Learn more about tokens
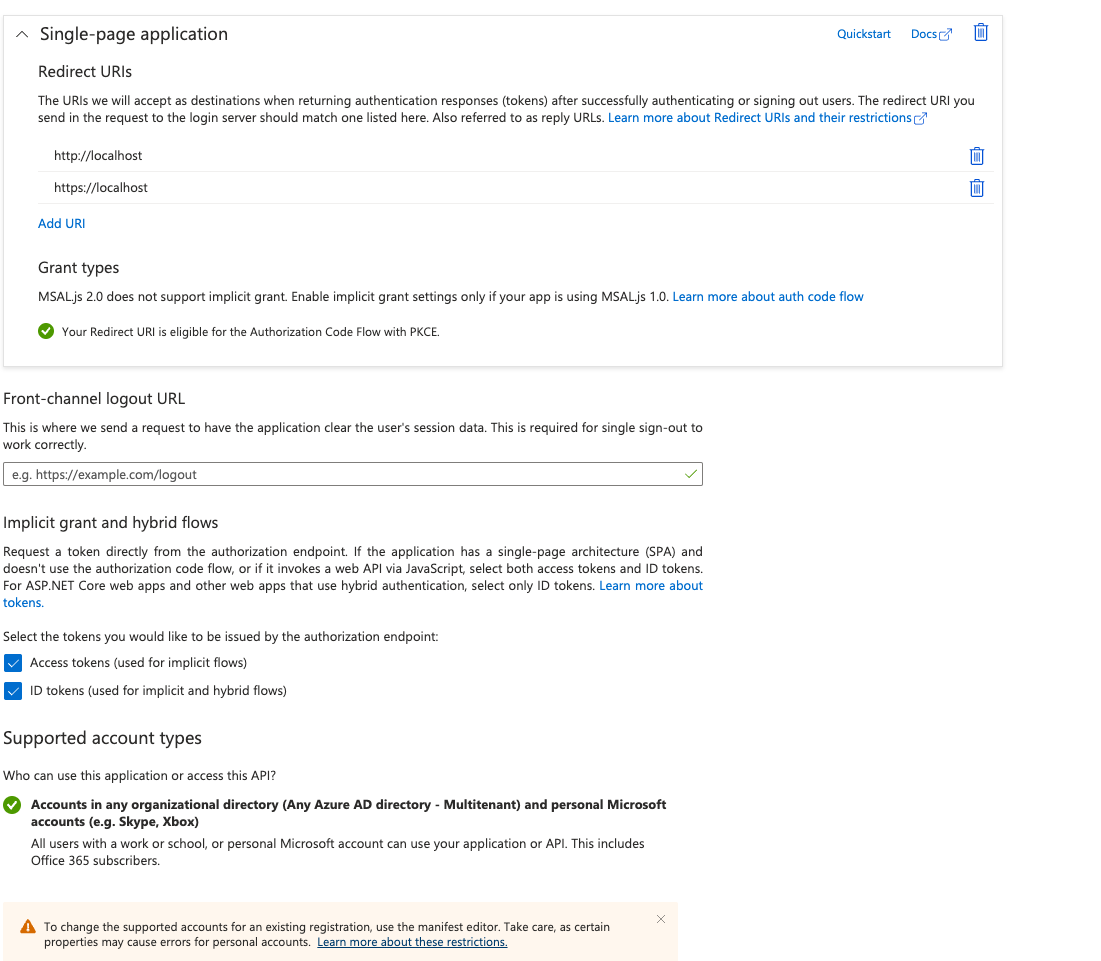This screenshot has width=1101, height=961. [x=651, y=585]
